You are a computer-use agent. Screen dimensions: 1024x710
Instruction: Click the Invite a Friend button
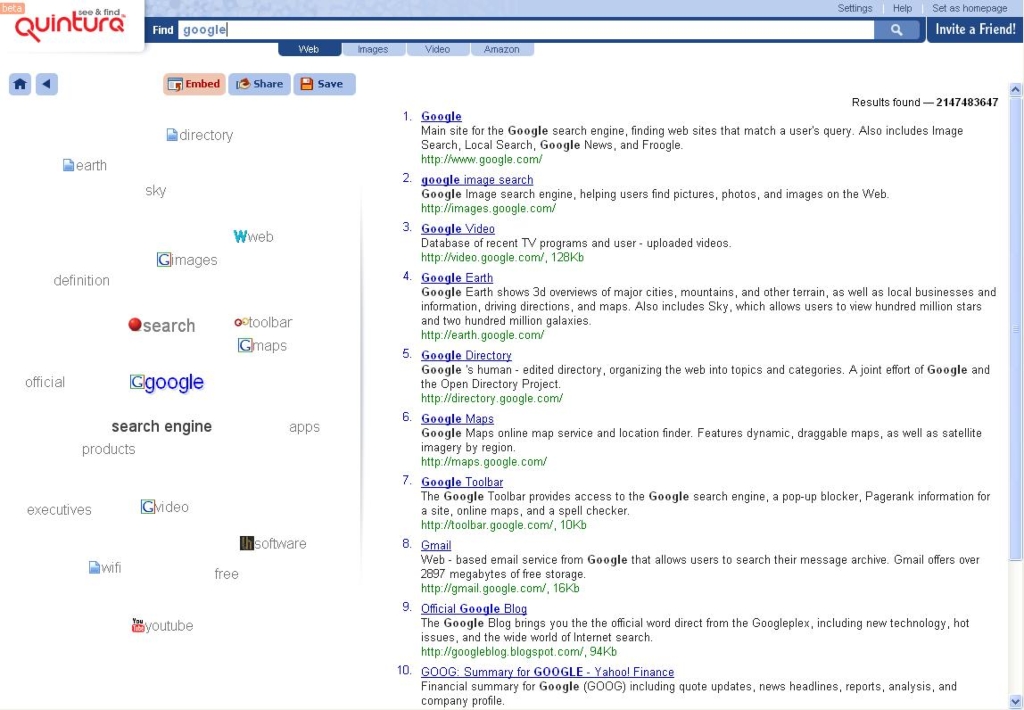[975, 29]
